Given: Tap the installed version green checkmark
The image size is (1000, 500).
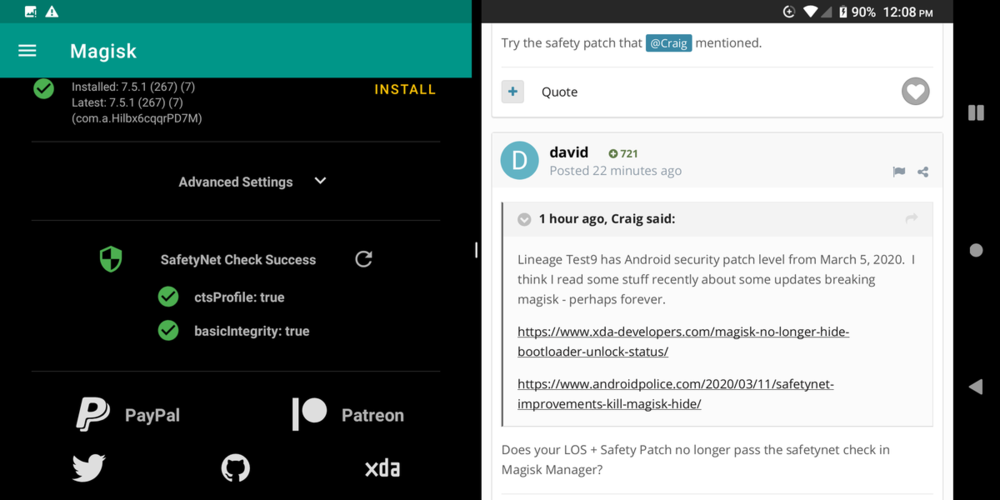Looking at the screenshot, I should point(43,89).
